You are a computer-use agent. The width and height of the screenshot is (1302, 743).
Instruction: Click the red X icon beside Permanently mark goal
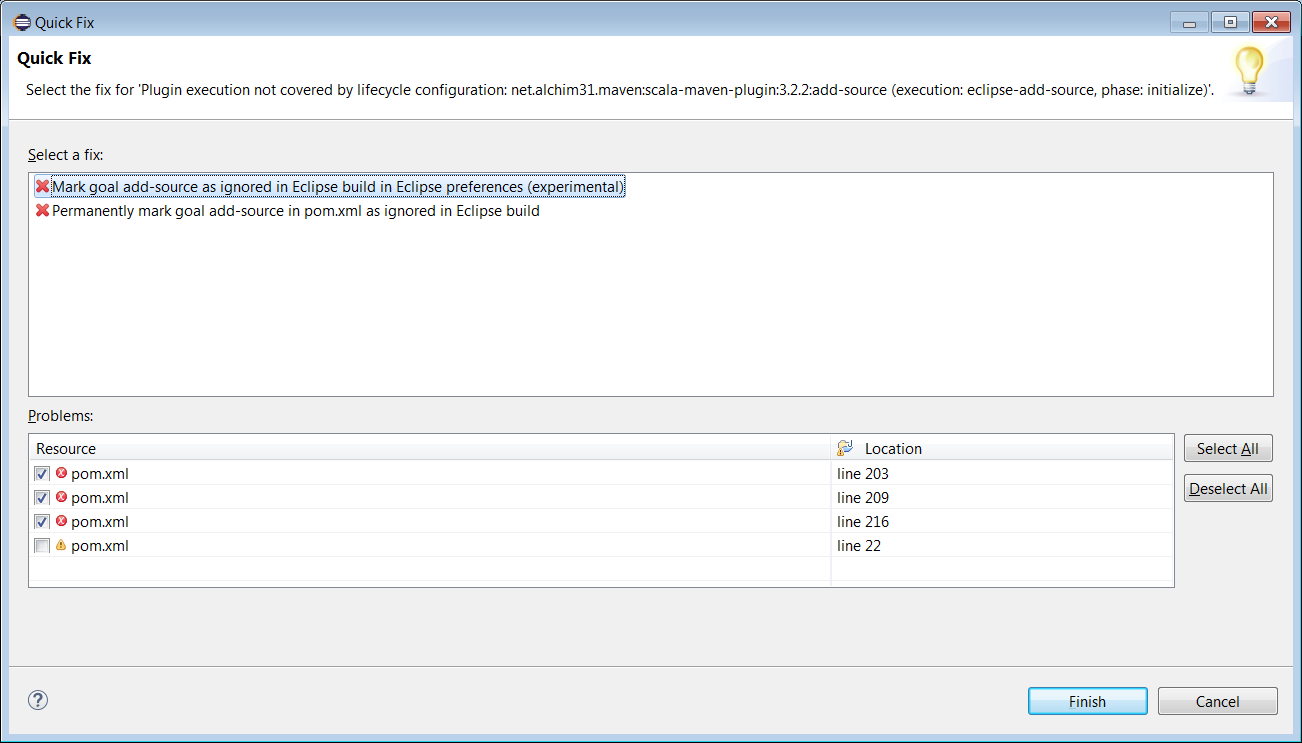42,211
